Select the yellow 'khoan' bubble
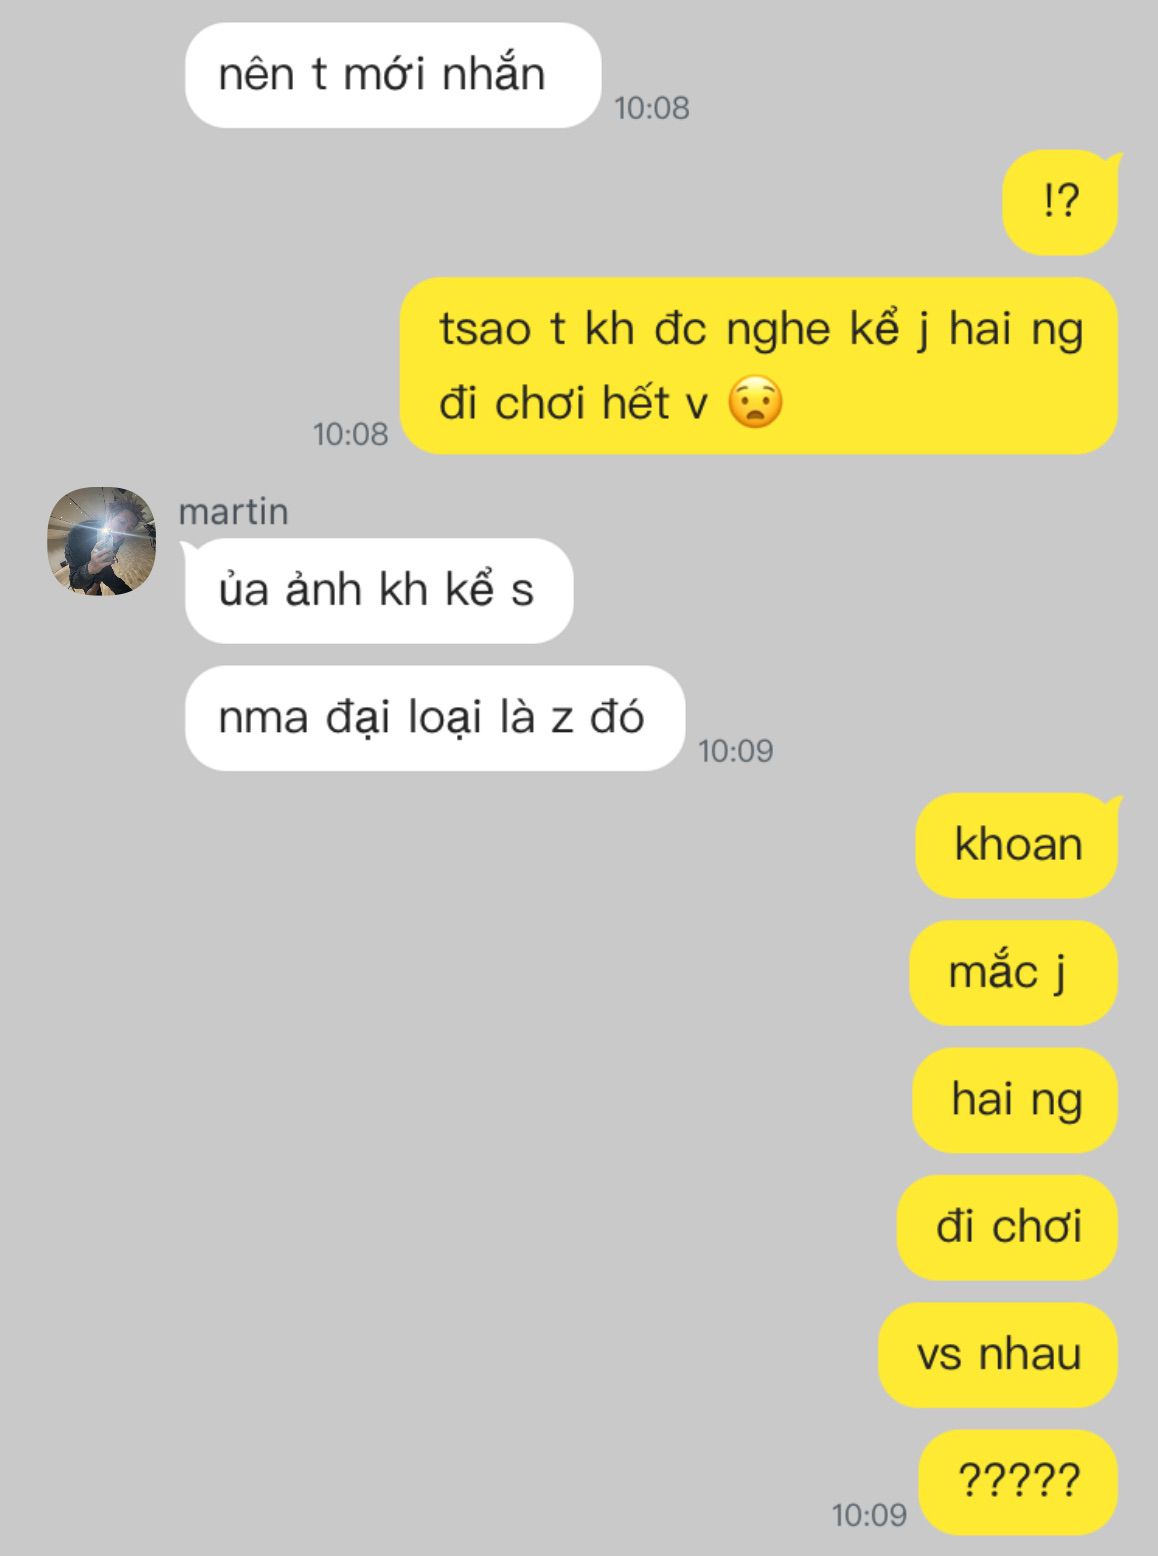This screenshot has height=1556, width=1158. pyautogui.click(x=1017, y=845)
